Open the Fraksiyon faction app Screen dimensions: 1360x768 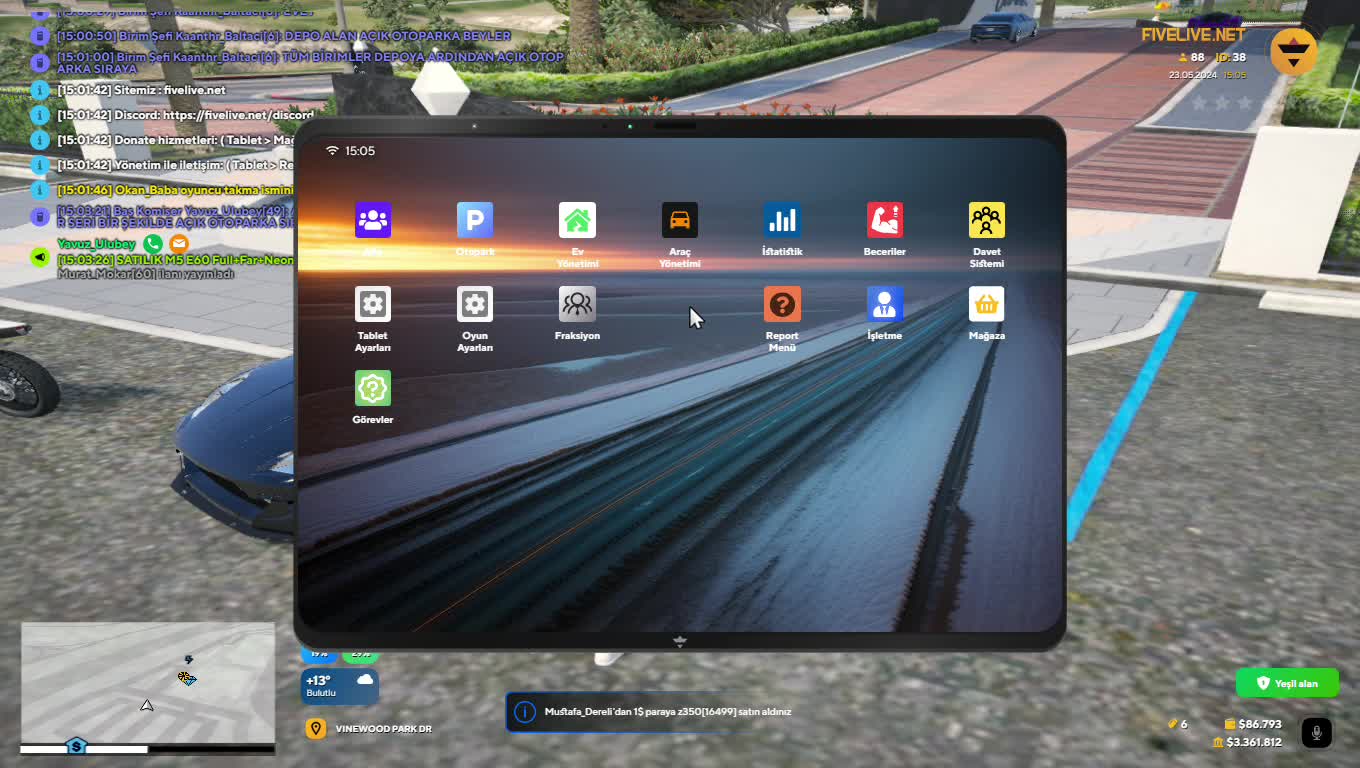(x=577, y=305)
